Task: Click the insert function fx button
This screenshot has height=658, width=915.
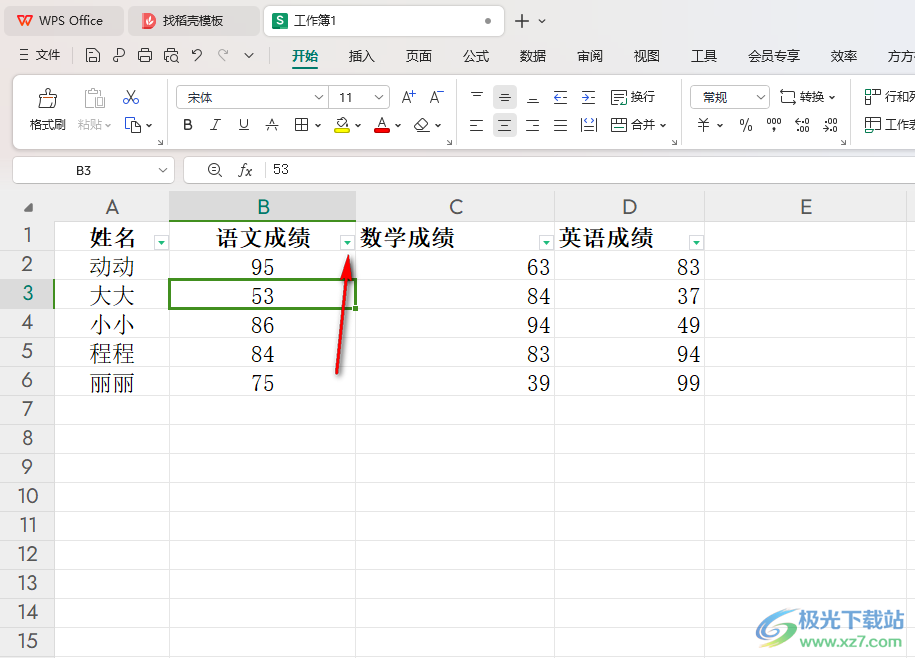Action: click(245, 170)
